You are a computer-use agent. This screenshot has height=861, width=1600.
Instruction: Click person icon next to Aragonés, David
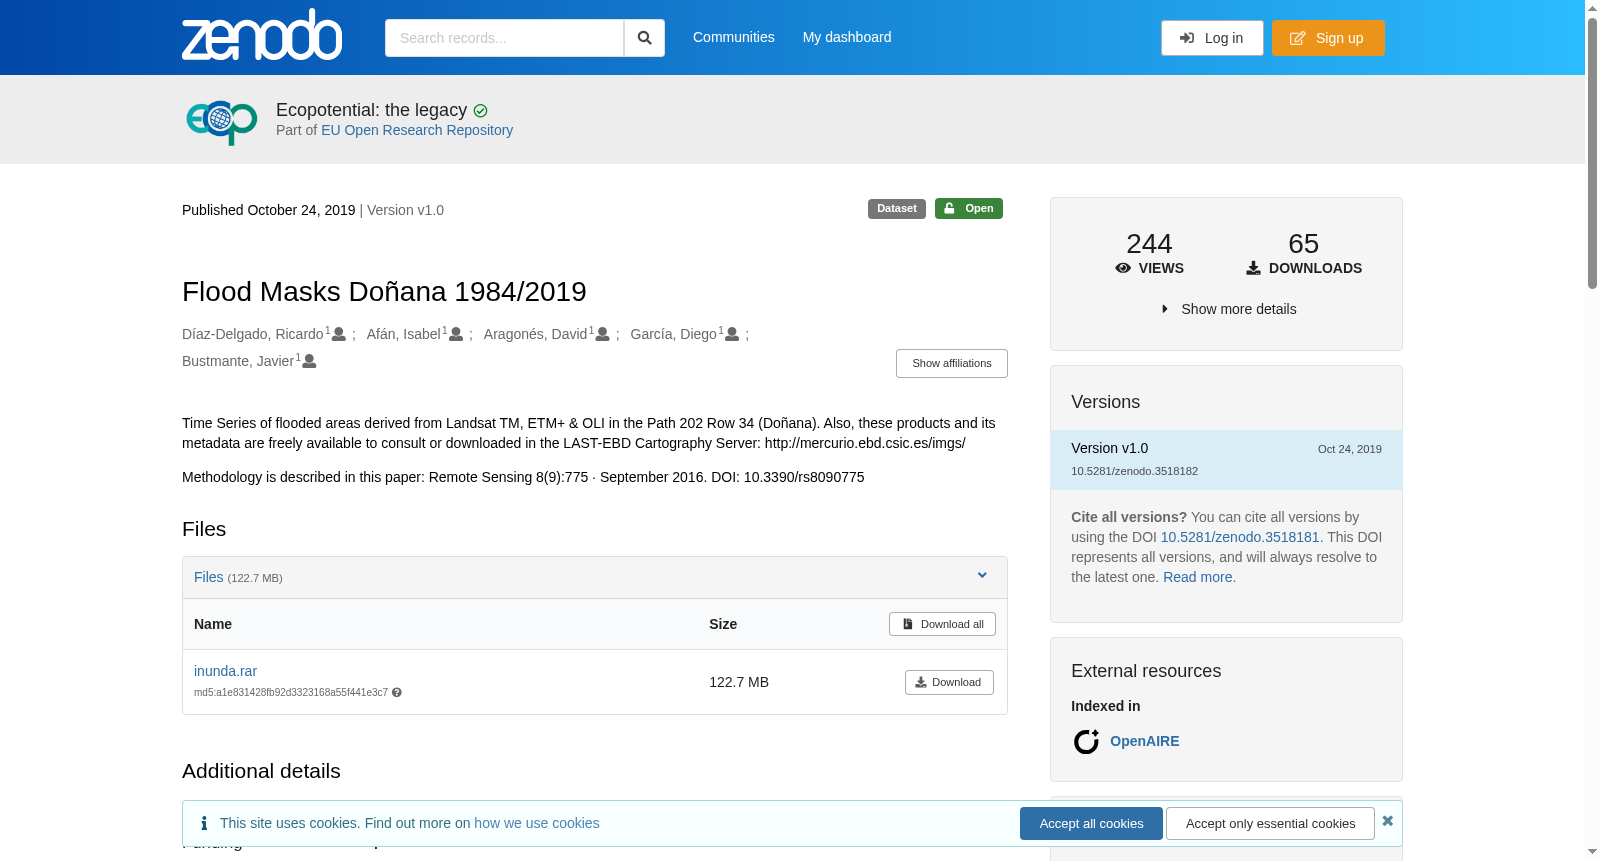tap(602, 334)
